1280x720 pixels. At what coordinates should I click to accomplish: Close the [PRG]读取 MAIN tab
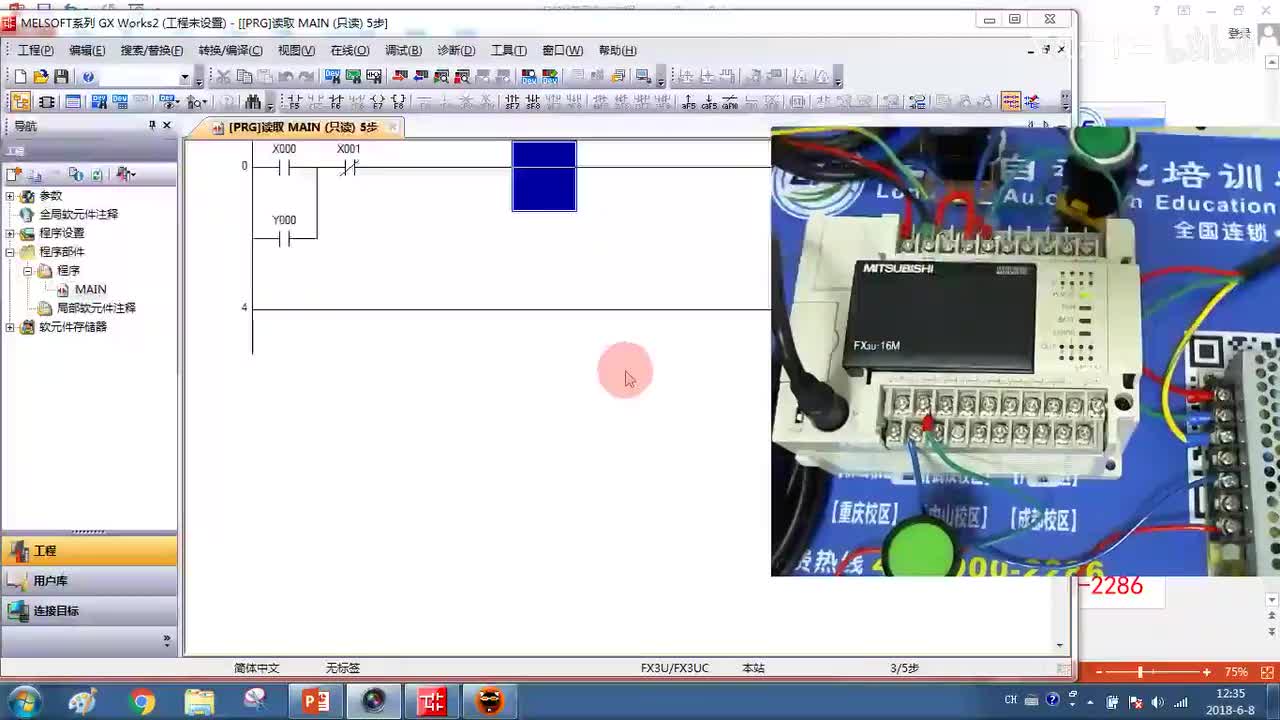(393, 127)
